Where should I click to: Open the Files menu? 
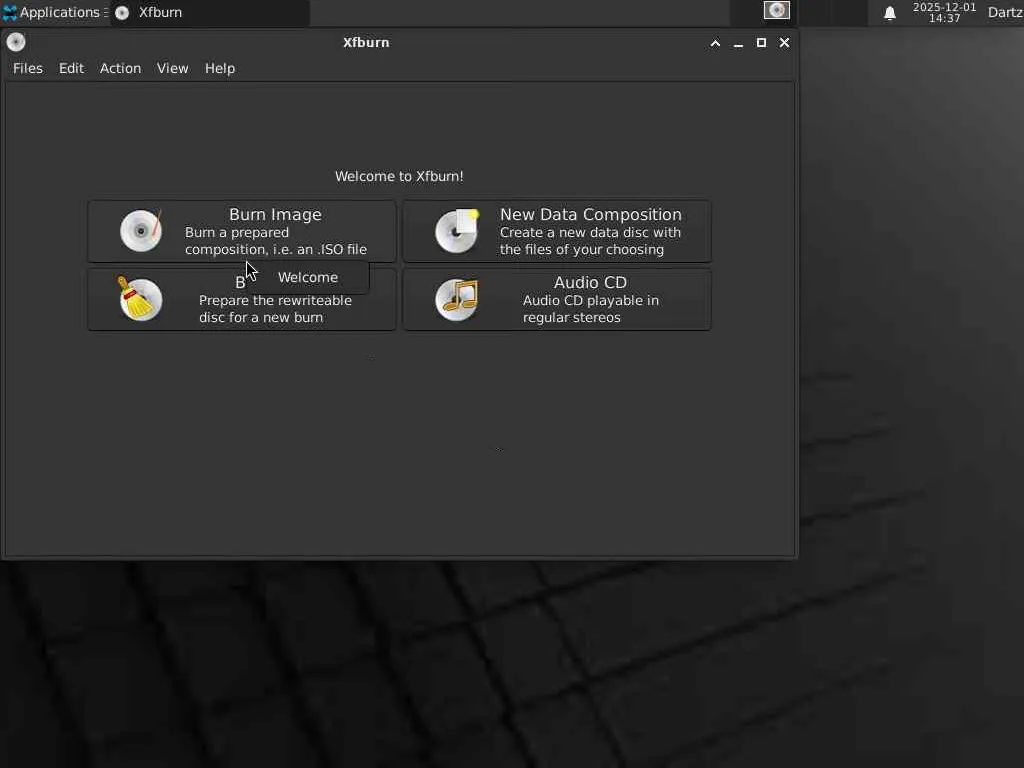[x=28, y=68]
